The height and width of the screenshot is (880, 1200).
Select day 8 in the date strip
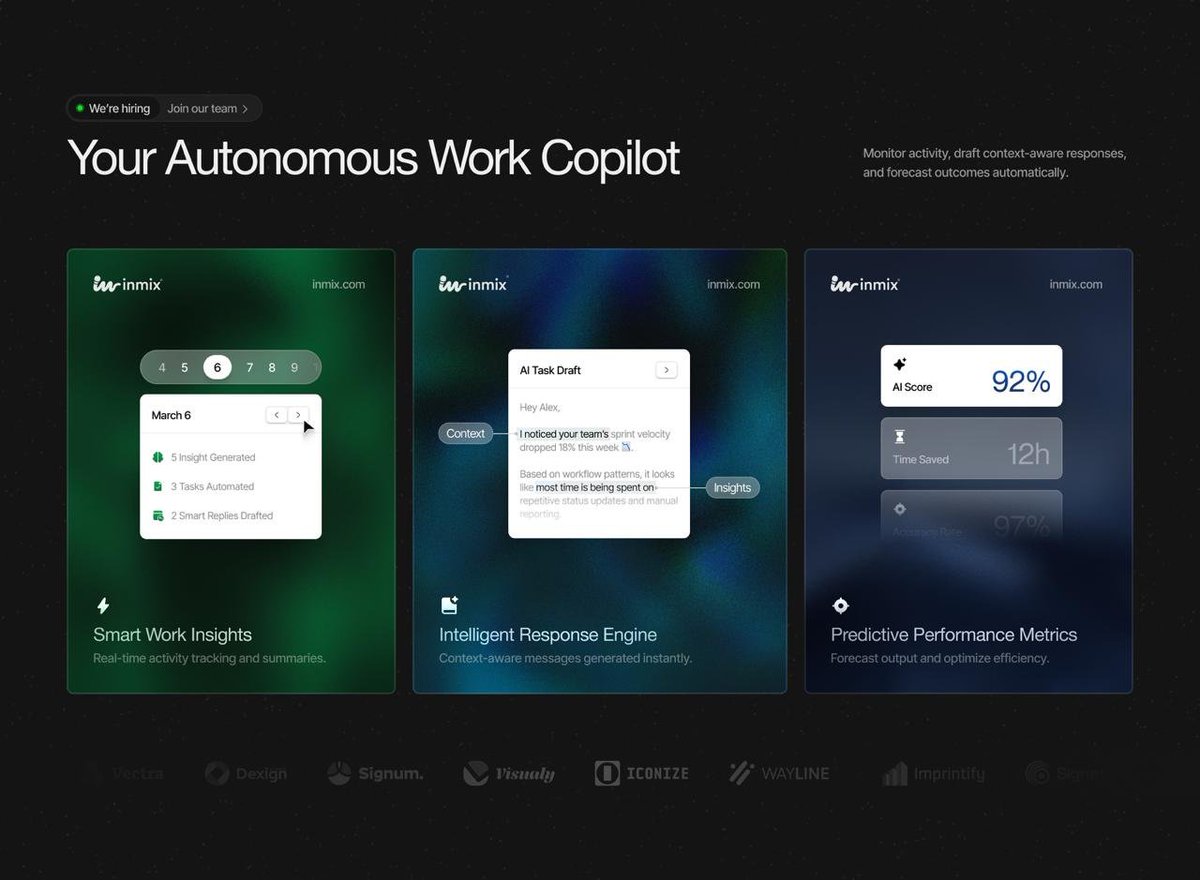pos(272,367)
